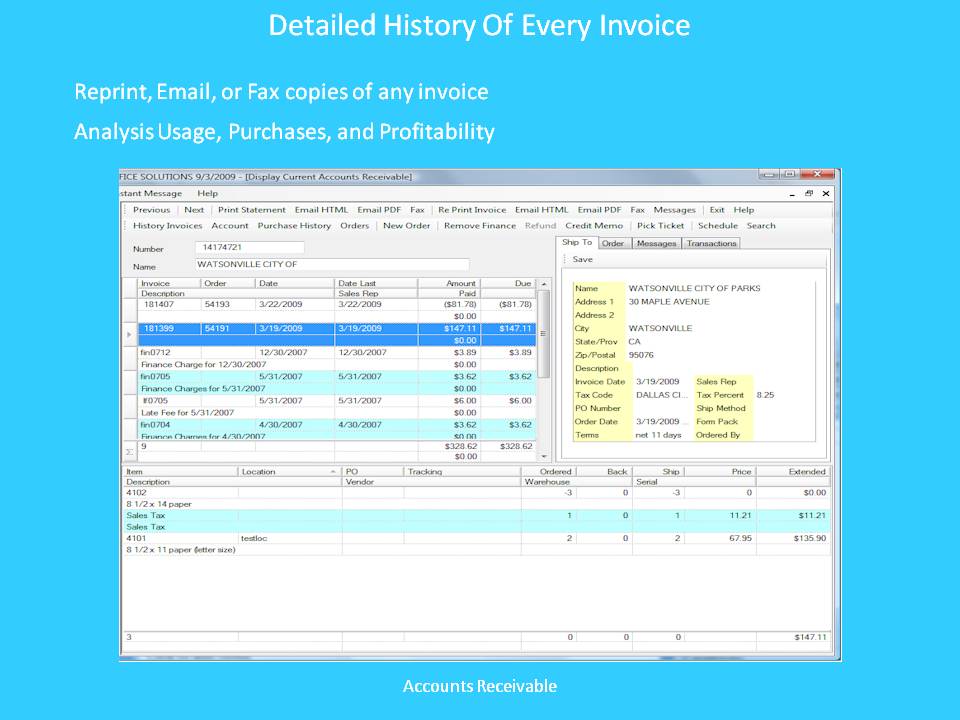Click Address 1 value 30 MAPLE AVENUE

click(x=669, y=302)
